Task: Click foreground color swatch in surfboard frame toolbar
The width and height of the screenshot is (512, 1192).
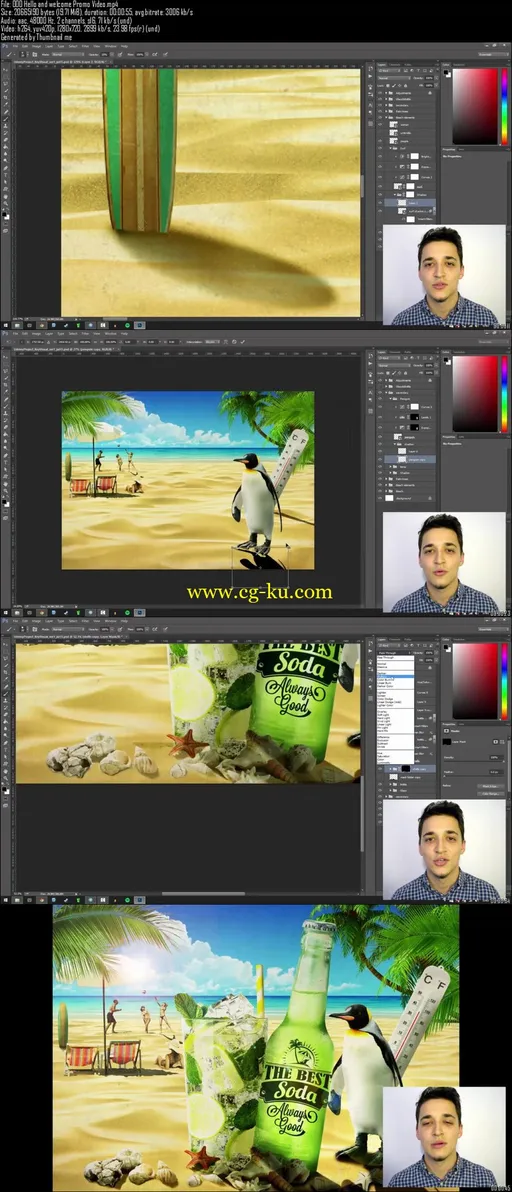Action: point(4,214)
